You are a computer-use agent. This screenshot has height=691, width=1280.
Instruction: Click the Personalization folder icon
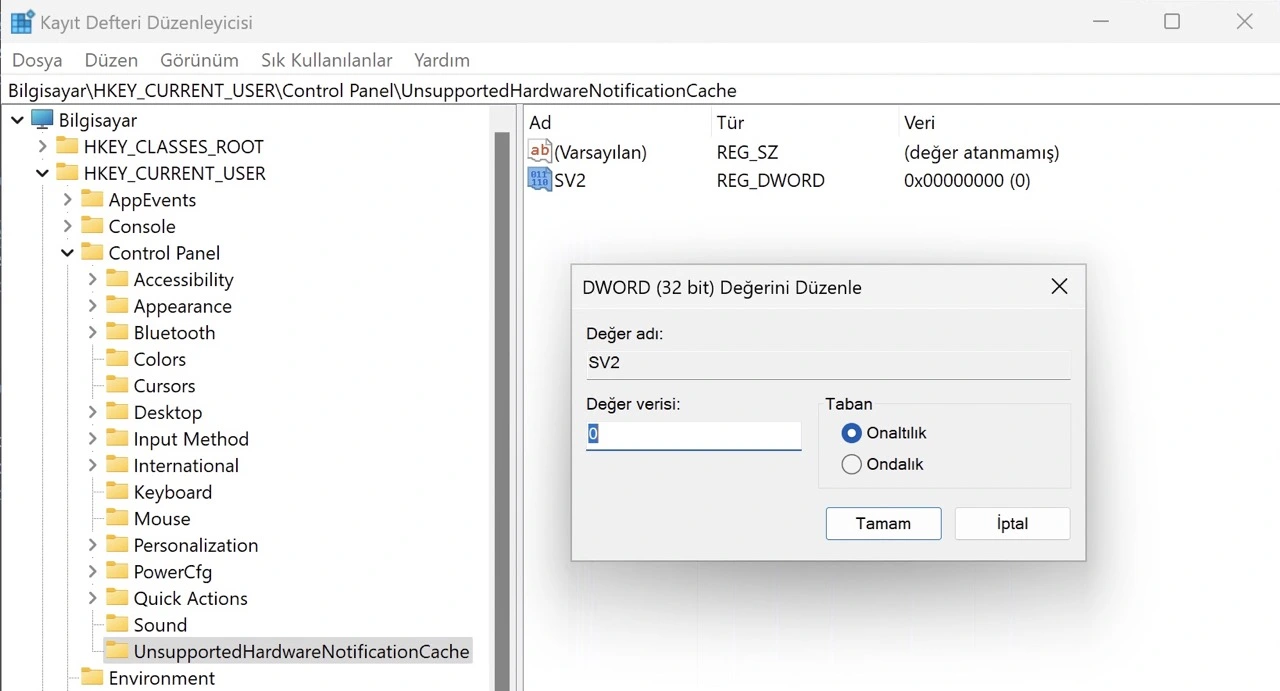point(117,545)
